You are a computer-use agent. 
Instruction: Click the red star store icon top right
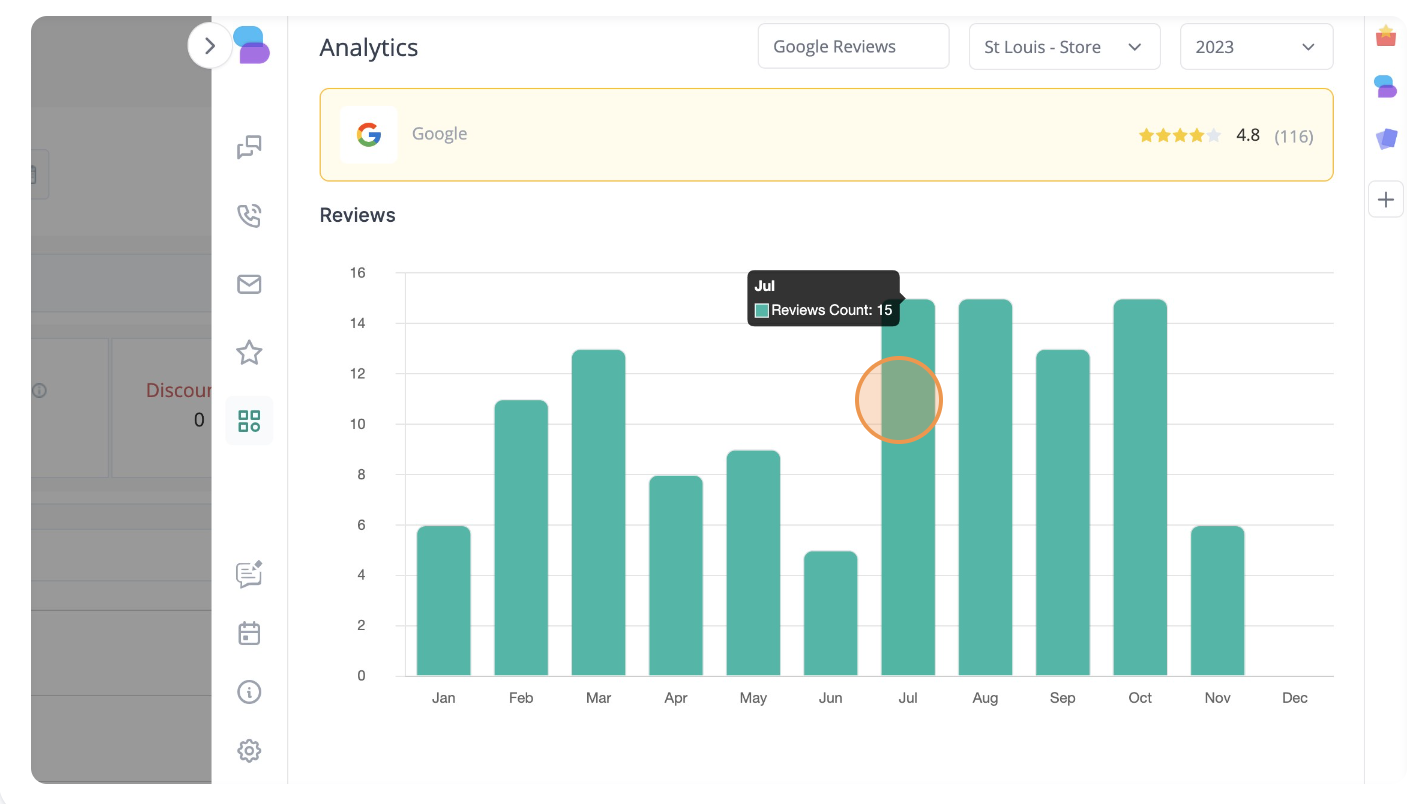(x=1385, y=38)
